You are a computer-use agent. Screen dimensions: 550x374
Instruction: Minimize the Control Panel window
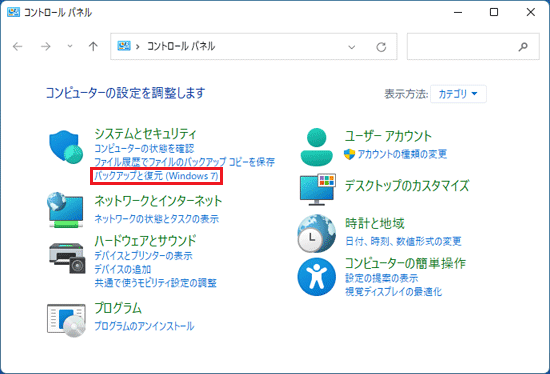coord(458,12)
